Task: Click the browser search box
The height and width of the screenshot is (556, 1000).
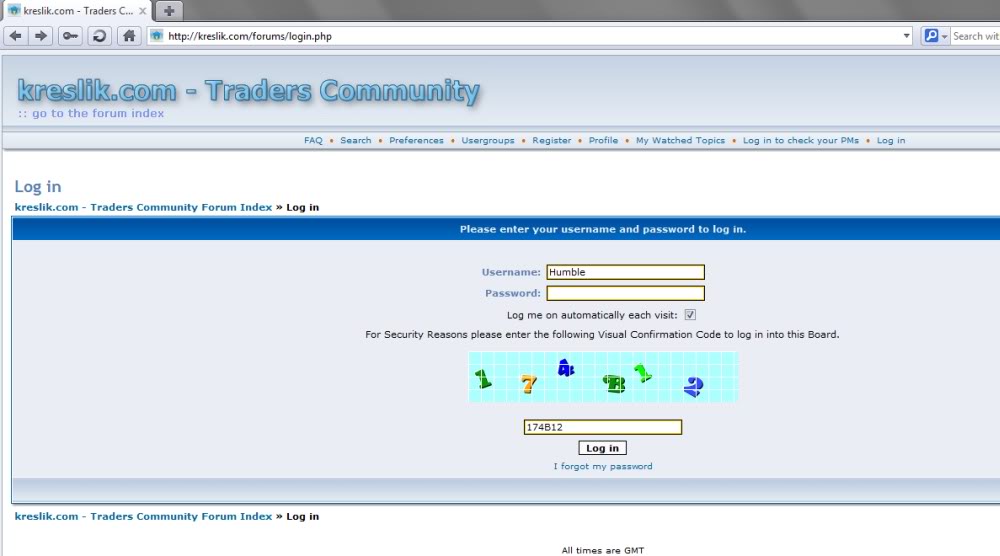Action: point(975,36)
